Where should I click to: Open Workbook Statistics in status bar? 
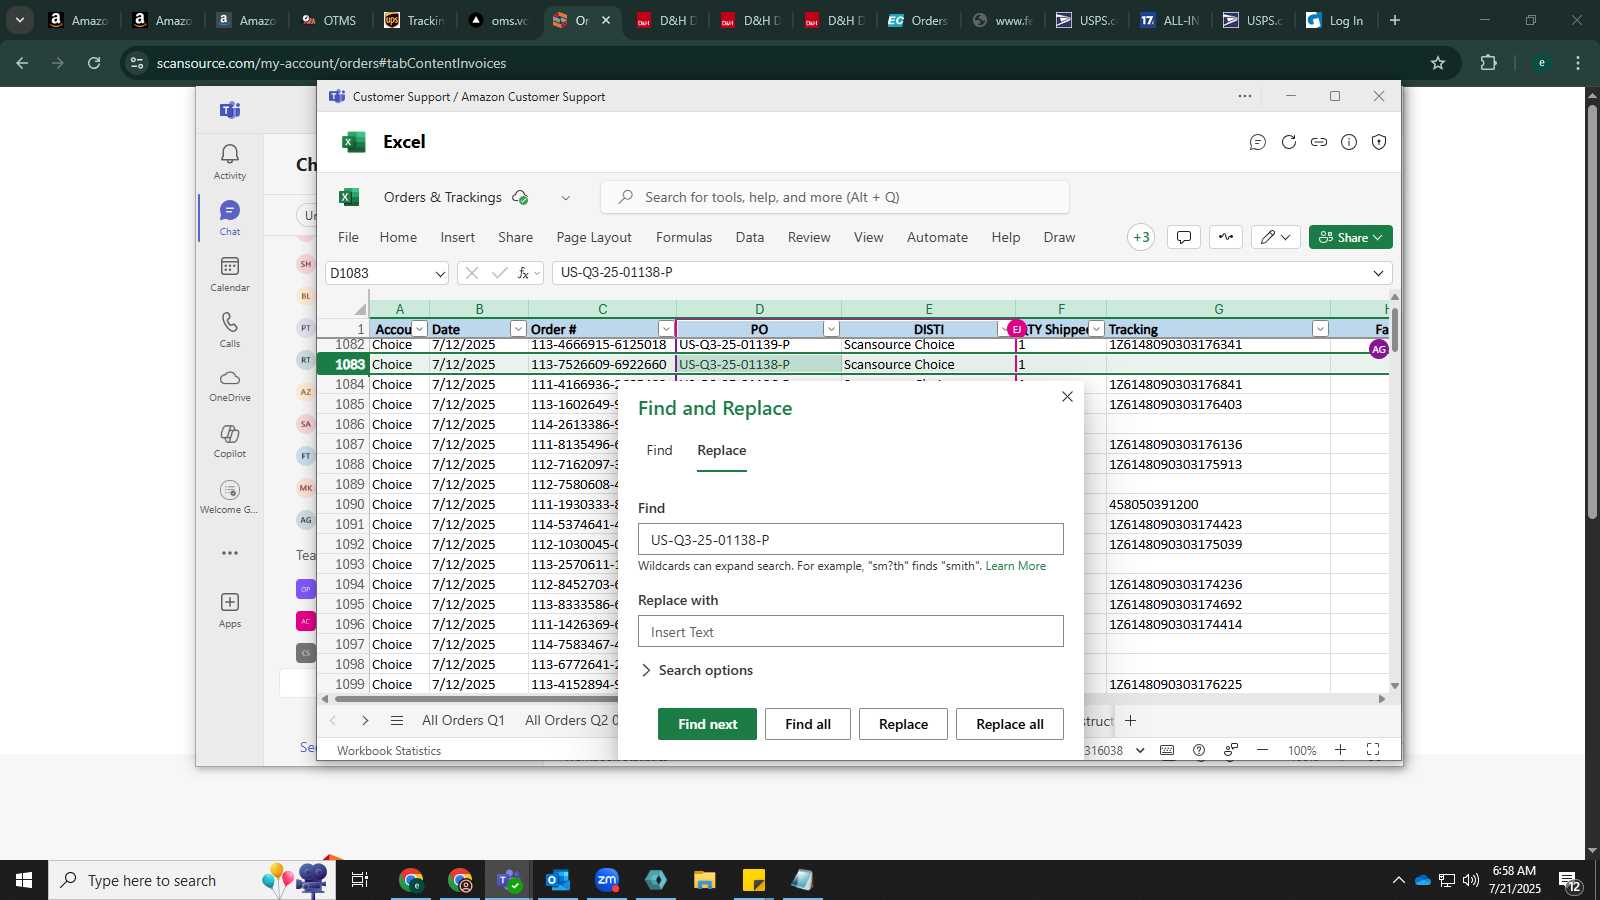(389, 750)
